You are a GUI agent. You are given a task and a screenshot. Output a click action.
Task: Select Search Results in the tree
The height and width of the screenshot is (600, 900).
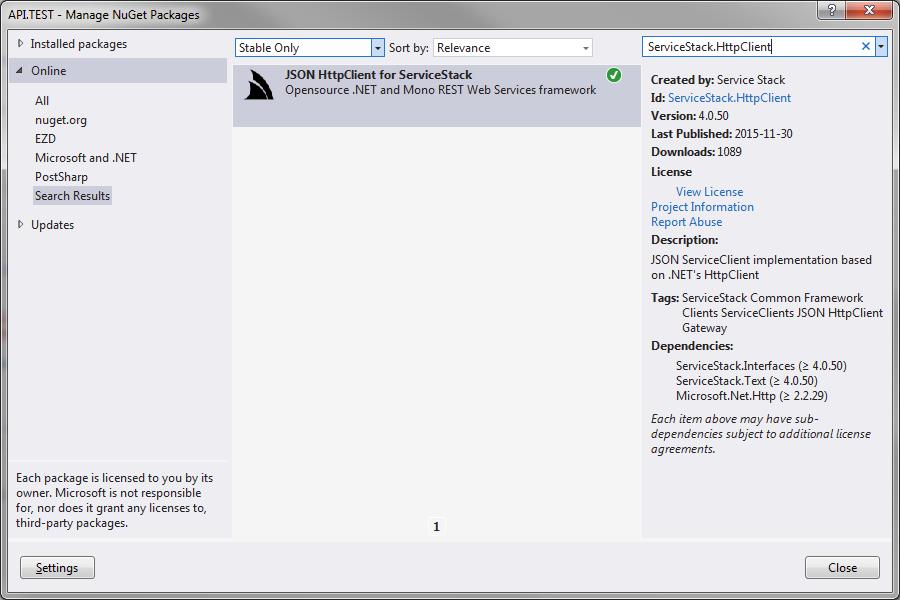(x=72, y=196)
